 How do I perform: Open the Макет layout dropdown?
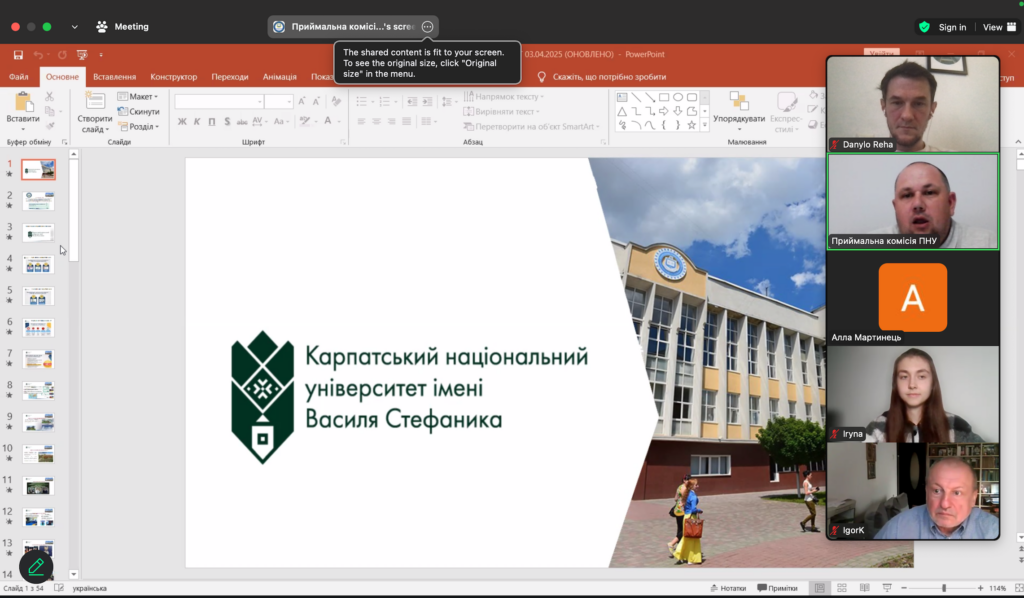[x=138, y=97]
